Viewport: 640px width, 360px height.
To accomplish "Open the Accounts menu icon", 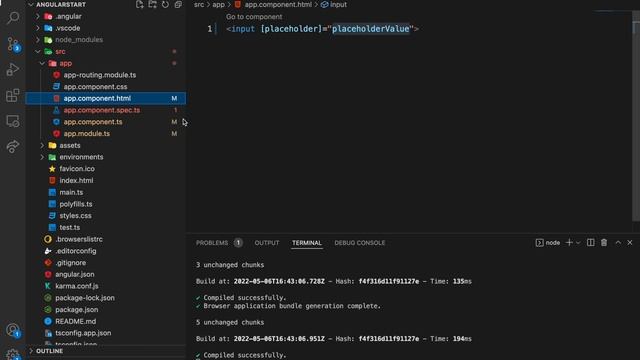I will tap(13, 330).
